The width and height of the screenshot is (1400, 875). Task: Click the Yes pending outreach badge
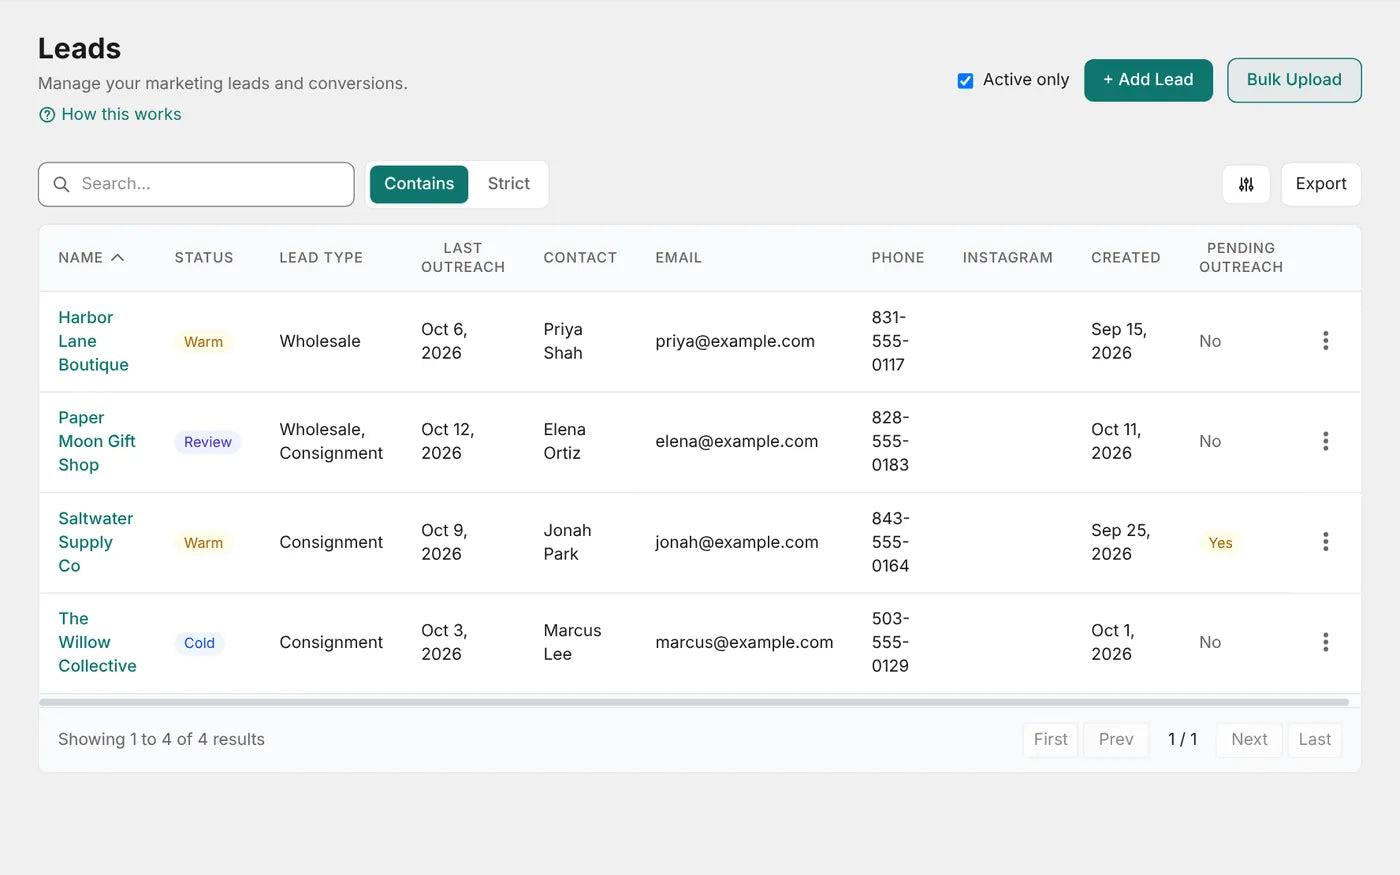click(x=1220, y=543)
